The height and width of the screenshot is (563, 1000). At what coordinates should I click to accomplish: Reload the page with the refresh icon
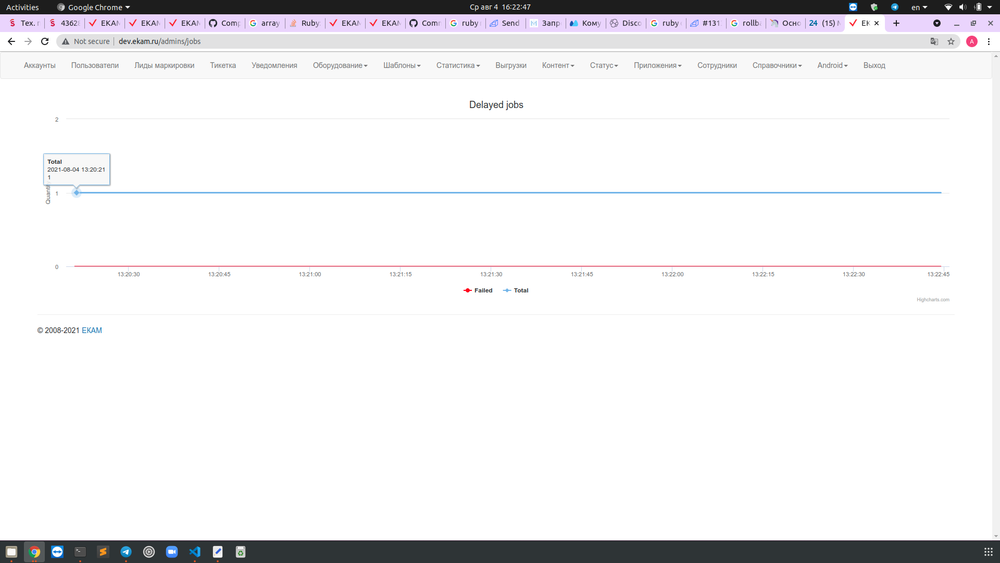pyautogui.click(x=45, y=41)
